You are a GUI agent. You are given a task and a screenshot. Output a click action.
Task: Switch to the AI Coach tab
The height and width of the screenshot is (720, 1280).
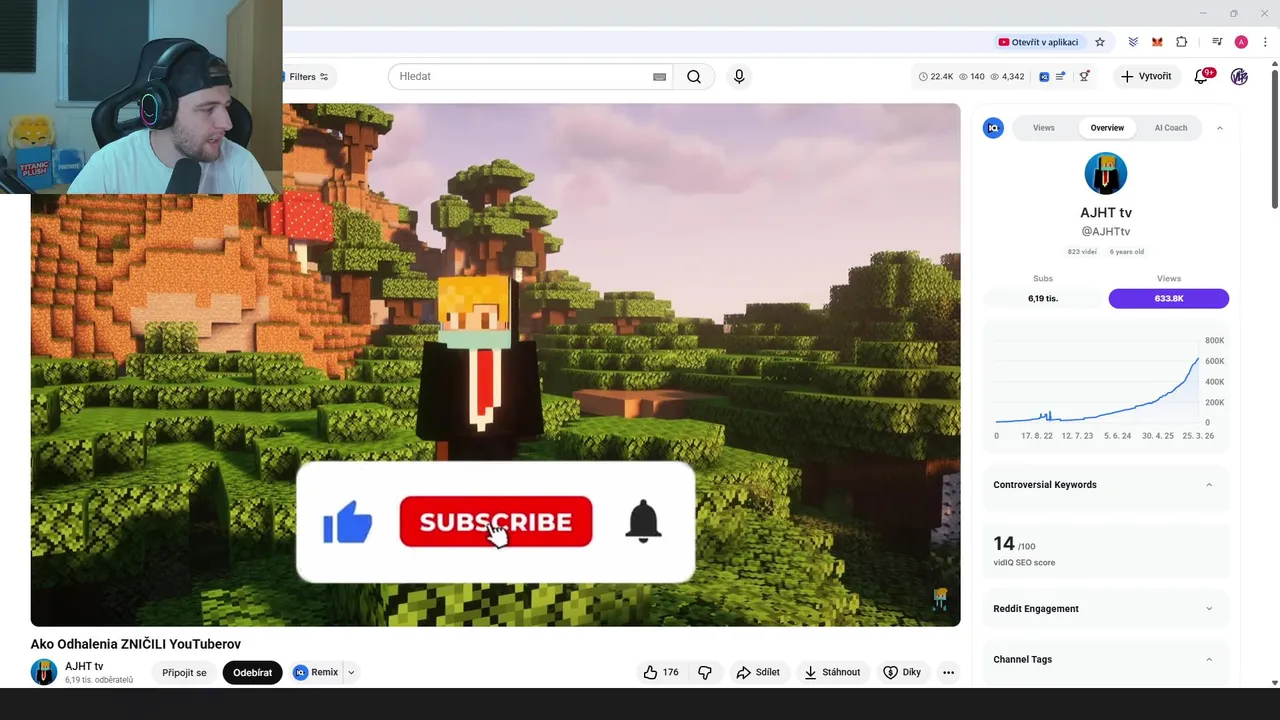click(x=1171, y=128)
